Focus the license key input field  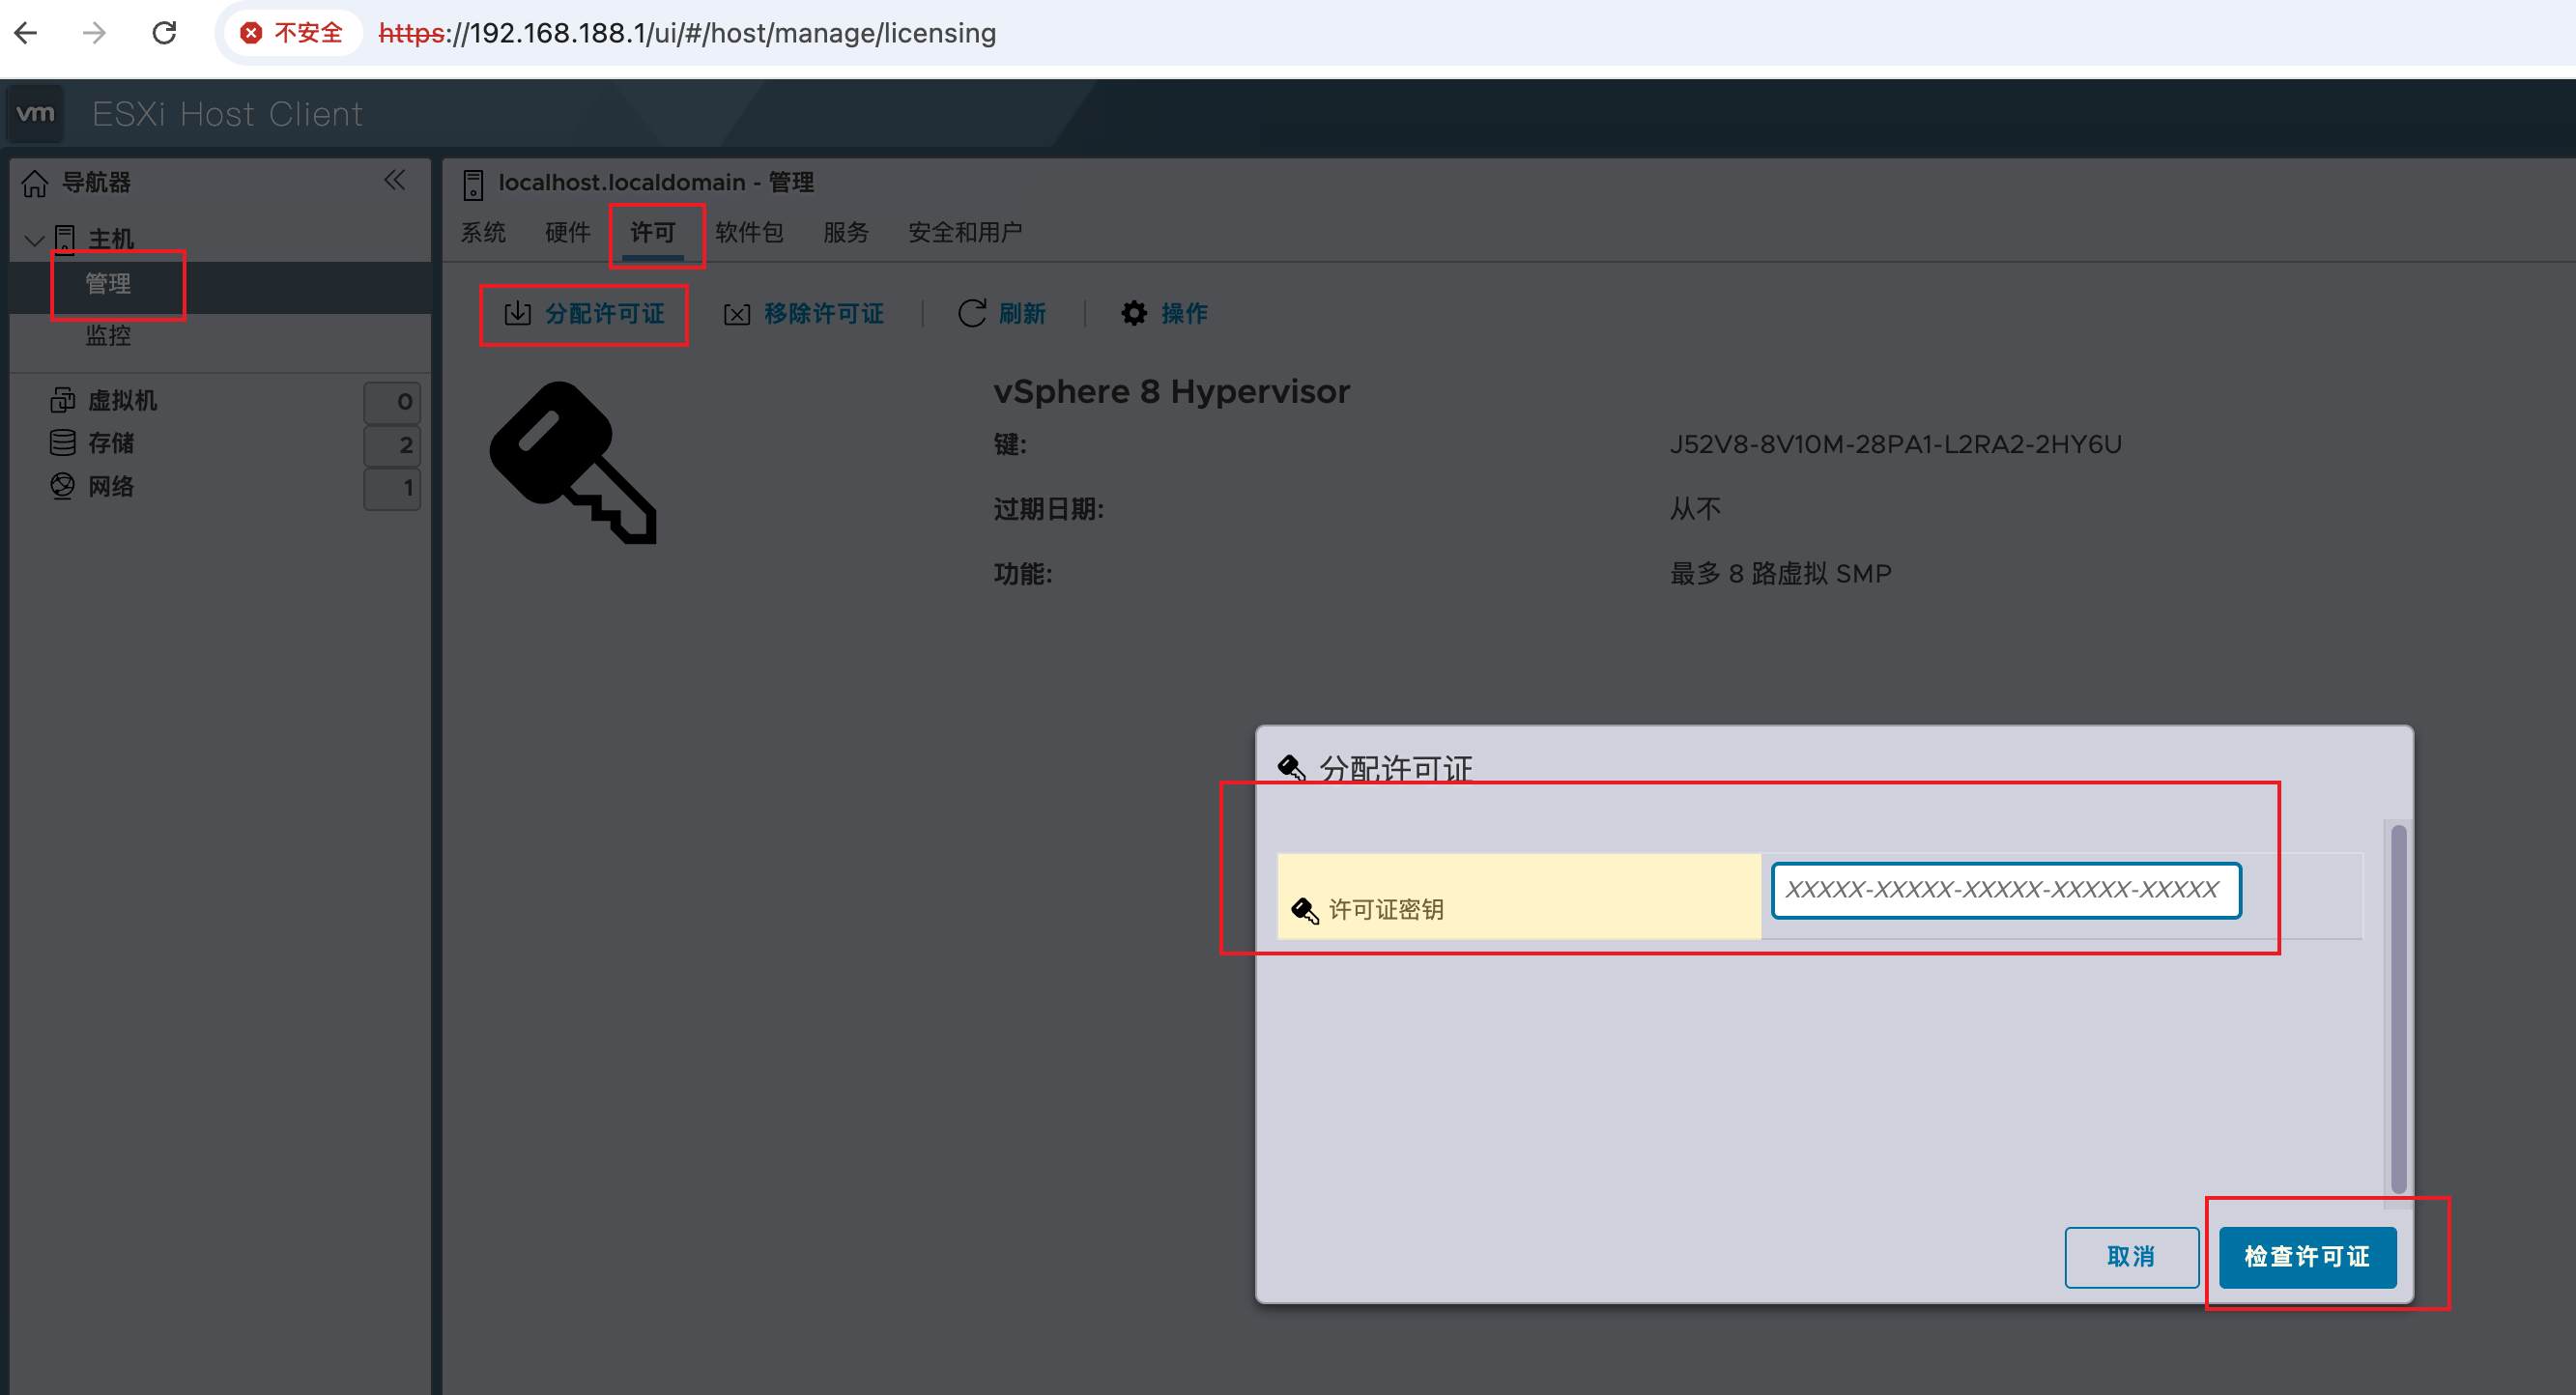(x=2005, y=890)
